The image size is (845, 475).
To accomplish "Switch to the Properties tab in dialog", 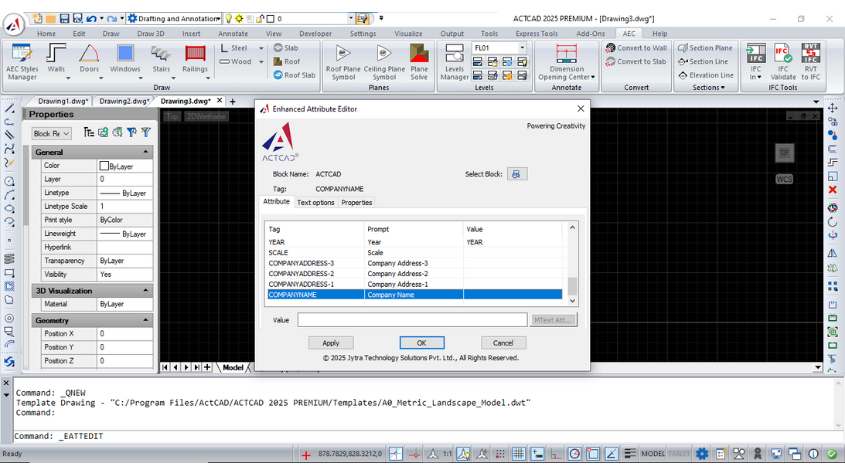I will coord(357,203).
